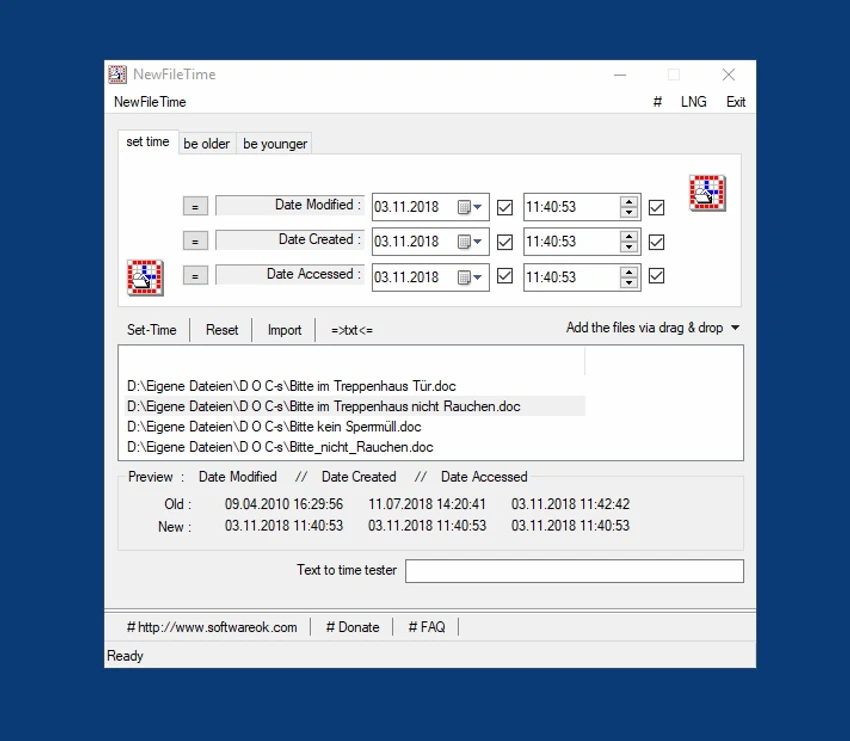Viewport: 850px width, 741px height.
Task: Open the LNG language menu
Action: tap(693, 102)
